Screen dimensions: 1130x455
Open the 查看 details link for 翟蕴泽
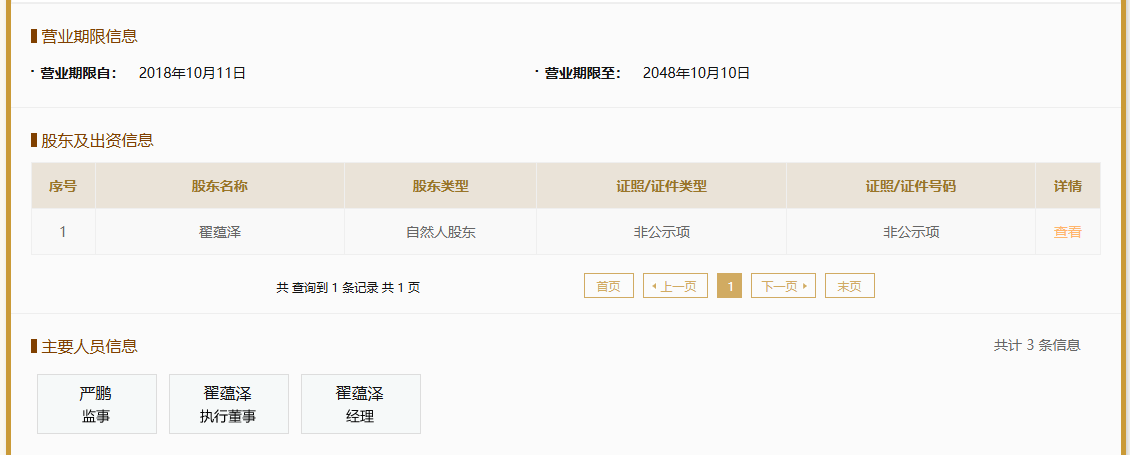coord(1067,232)
